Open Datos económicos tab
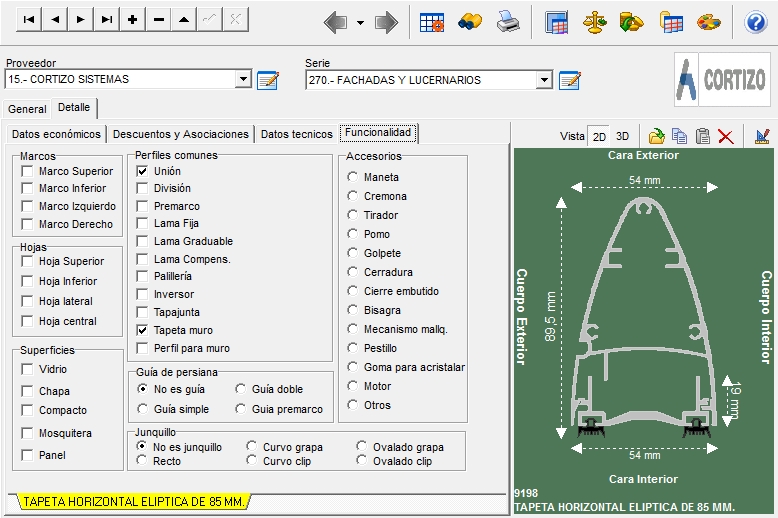The image size is (778, 518). [x=56, y=134]
